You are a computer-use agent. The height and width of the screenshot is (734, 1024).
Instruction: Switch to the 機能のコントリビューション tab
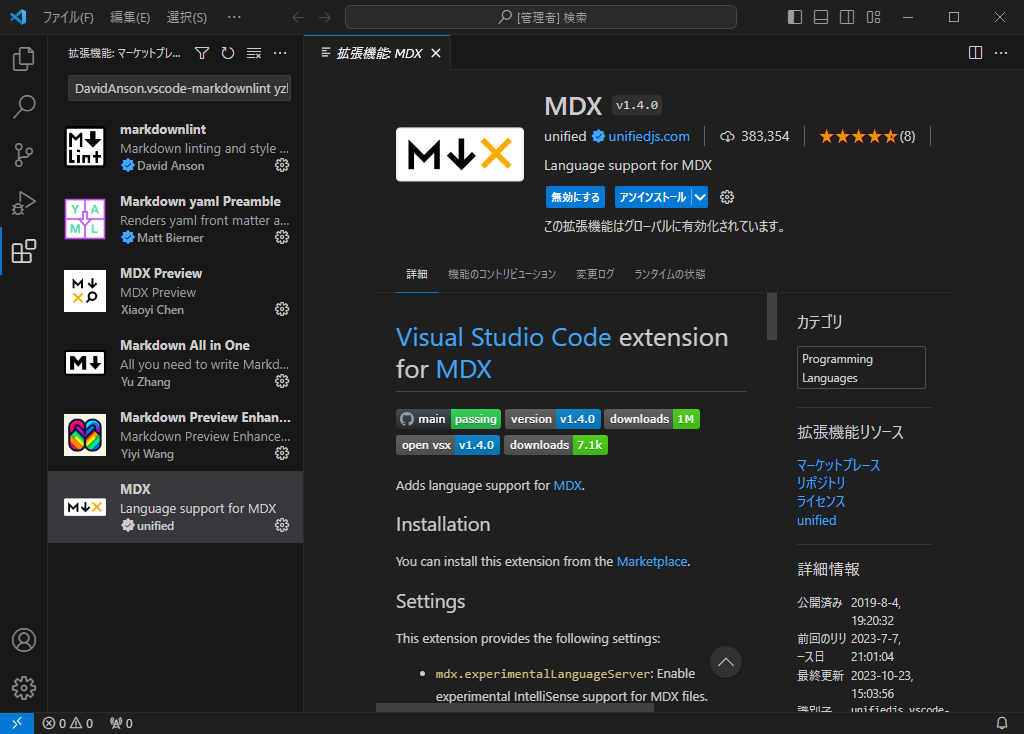[x=502, y=274]
